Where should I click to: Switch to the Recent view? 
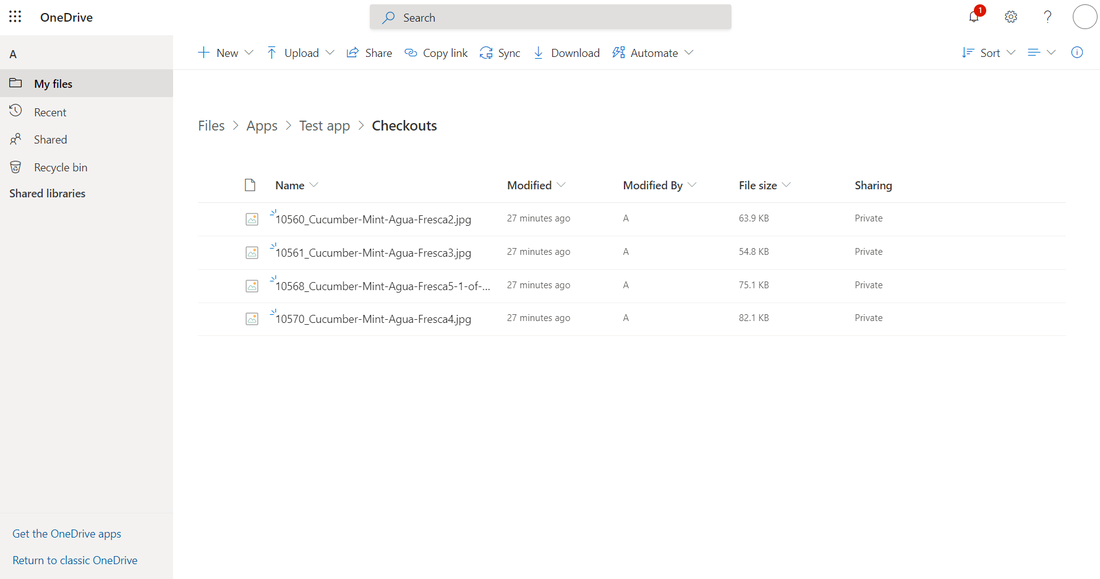(48, 111)
